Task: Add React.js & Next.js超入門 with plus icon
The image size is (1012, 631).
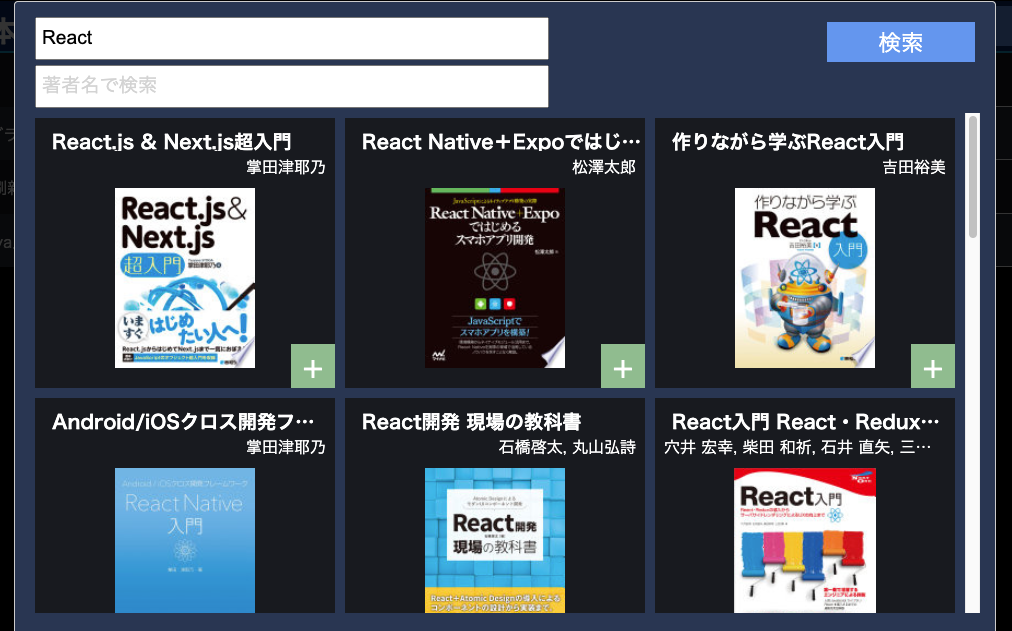Action: point(313,366)
